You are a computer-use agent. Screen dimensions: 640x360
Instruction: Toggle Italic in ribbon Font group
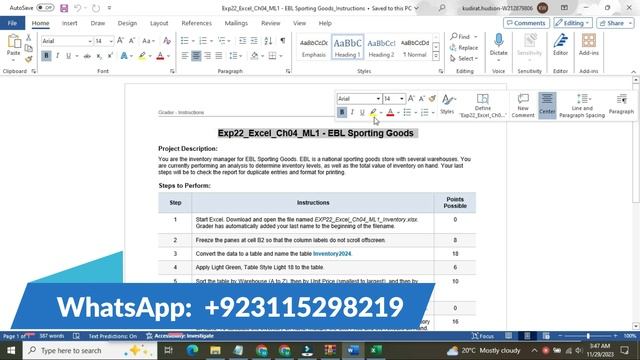click(58, 56)
